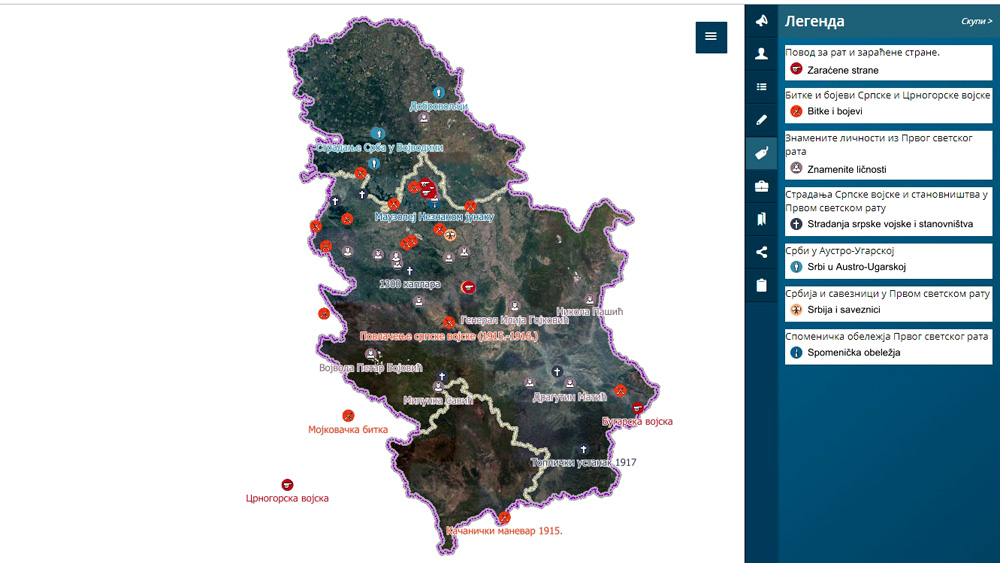The height and width of the screenshot is (563, 1000).
Task: Select the legend tag sidebar tab
Action: 761,153
